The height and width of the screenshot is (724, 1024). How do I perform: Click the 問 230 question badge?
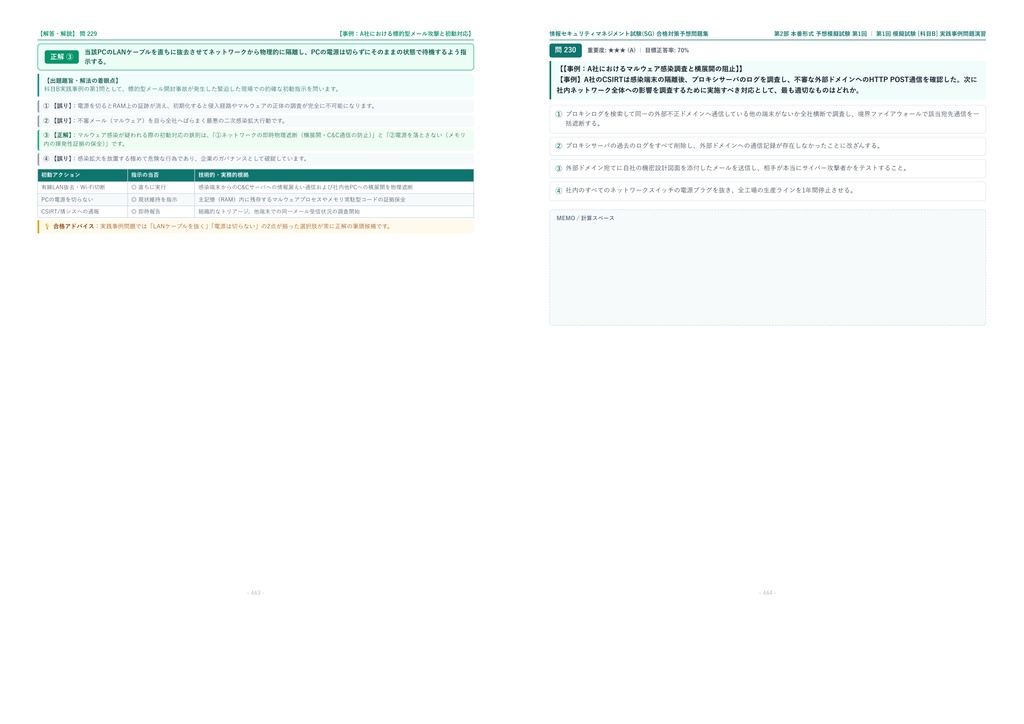566,50
